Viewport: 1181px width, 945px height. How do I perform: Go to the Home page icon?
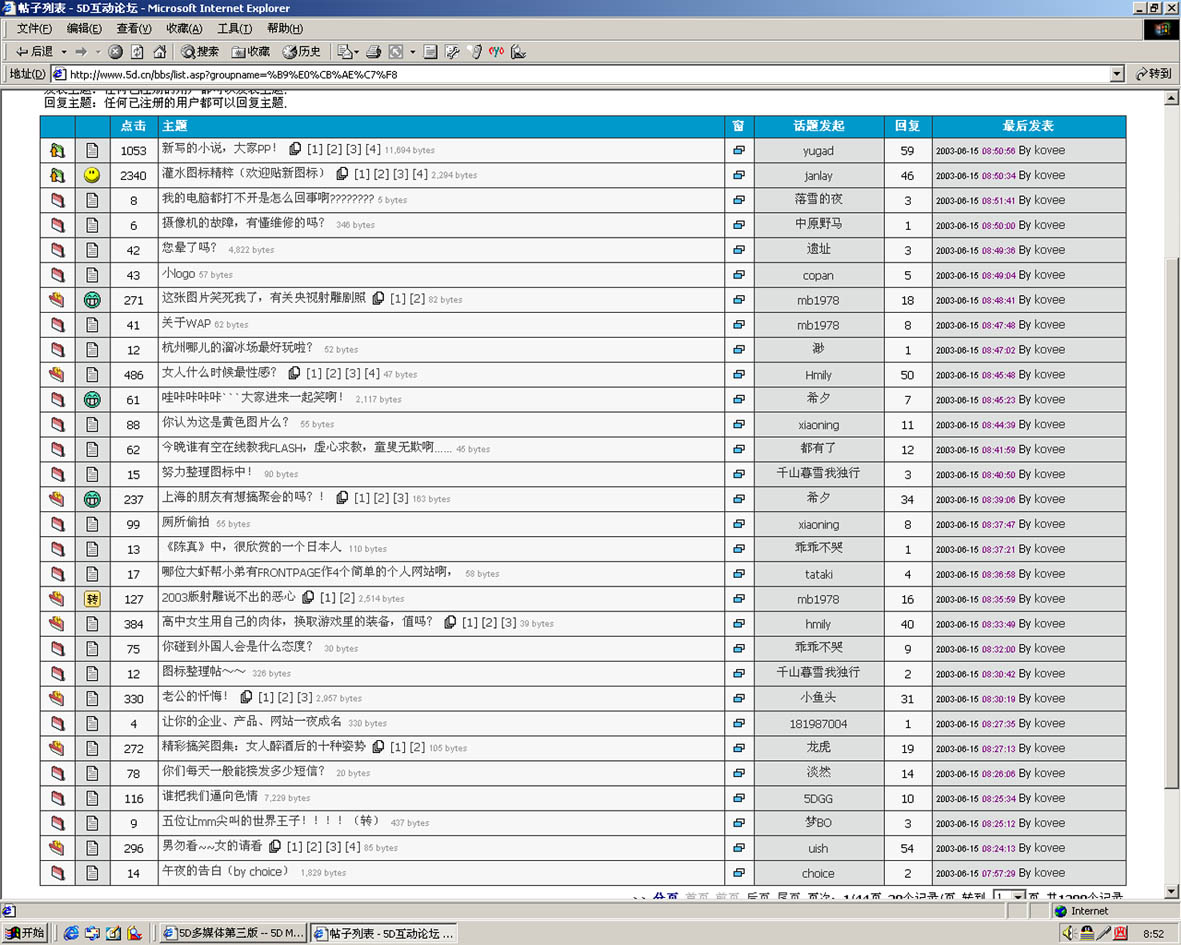tap(160, 52)
